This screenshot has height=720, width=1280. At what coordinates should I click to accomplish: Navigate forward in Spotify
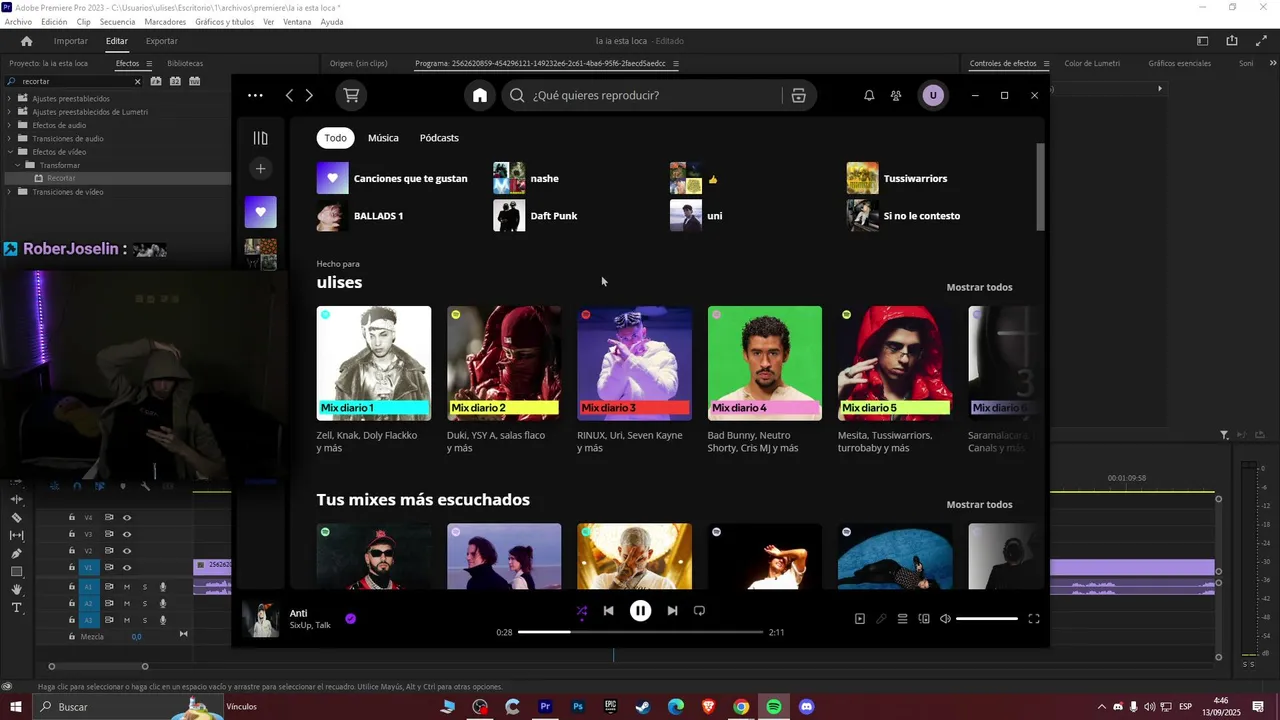(309, 95)
